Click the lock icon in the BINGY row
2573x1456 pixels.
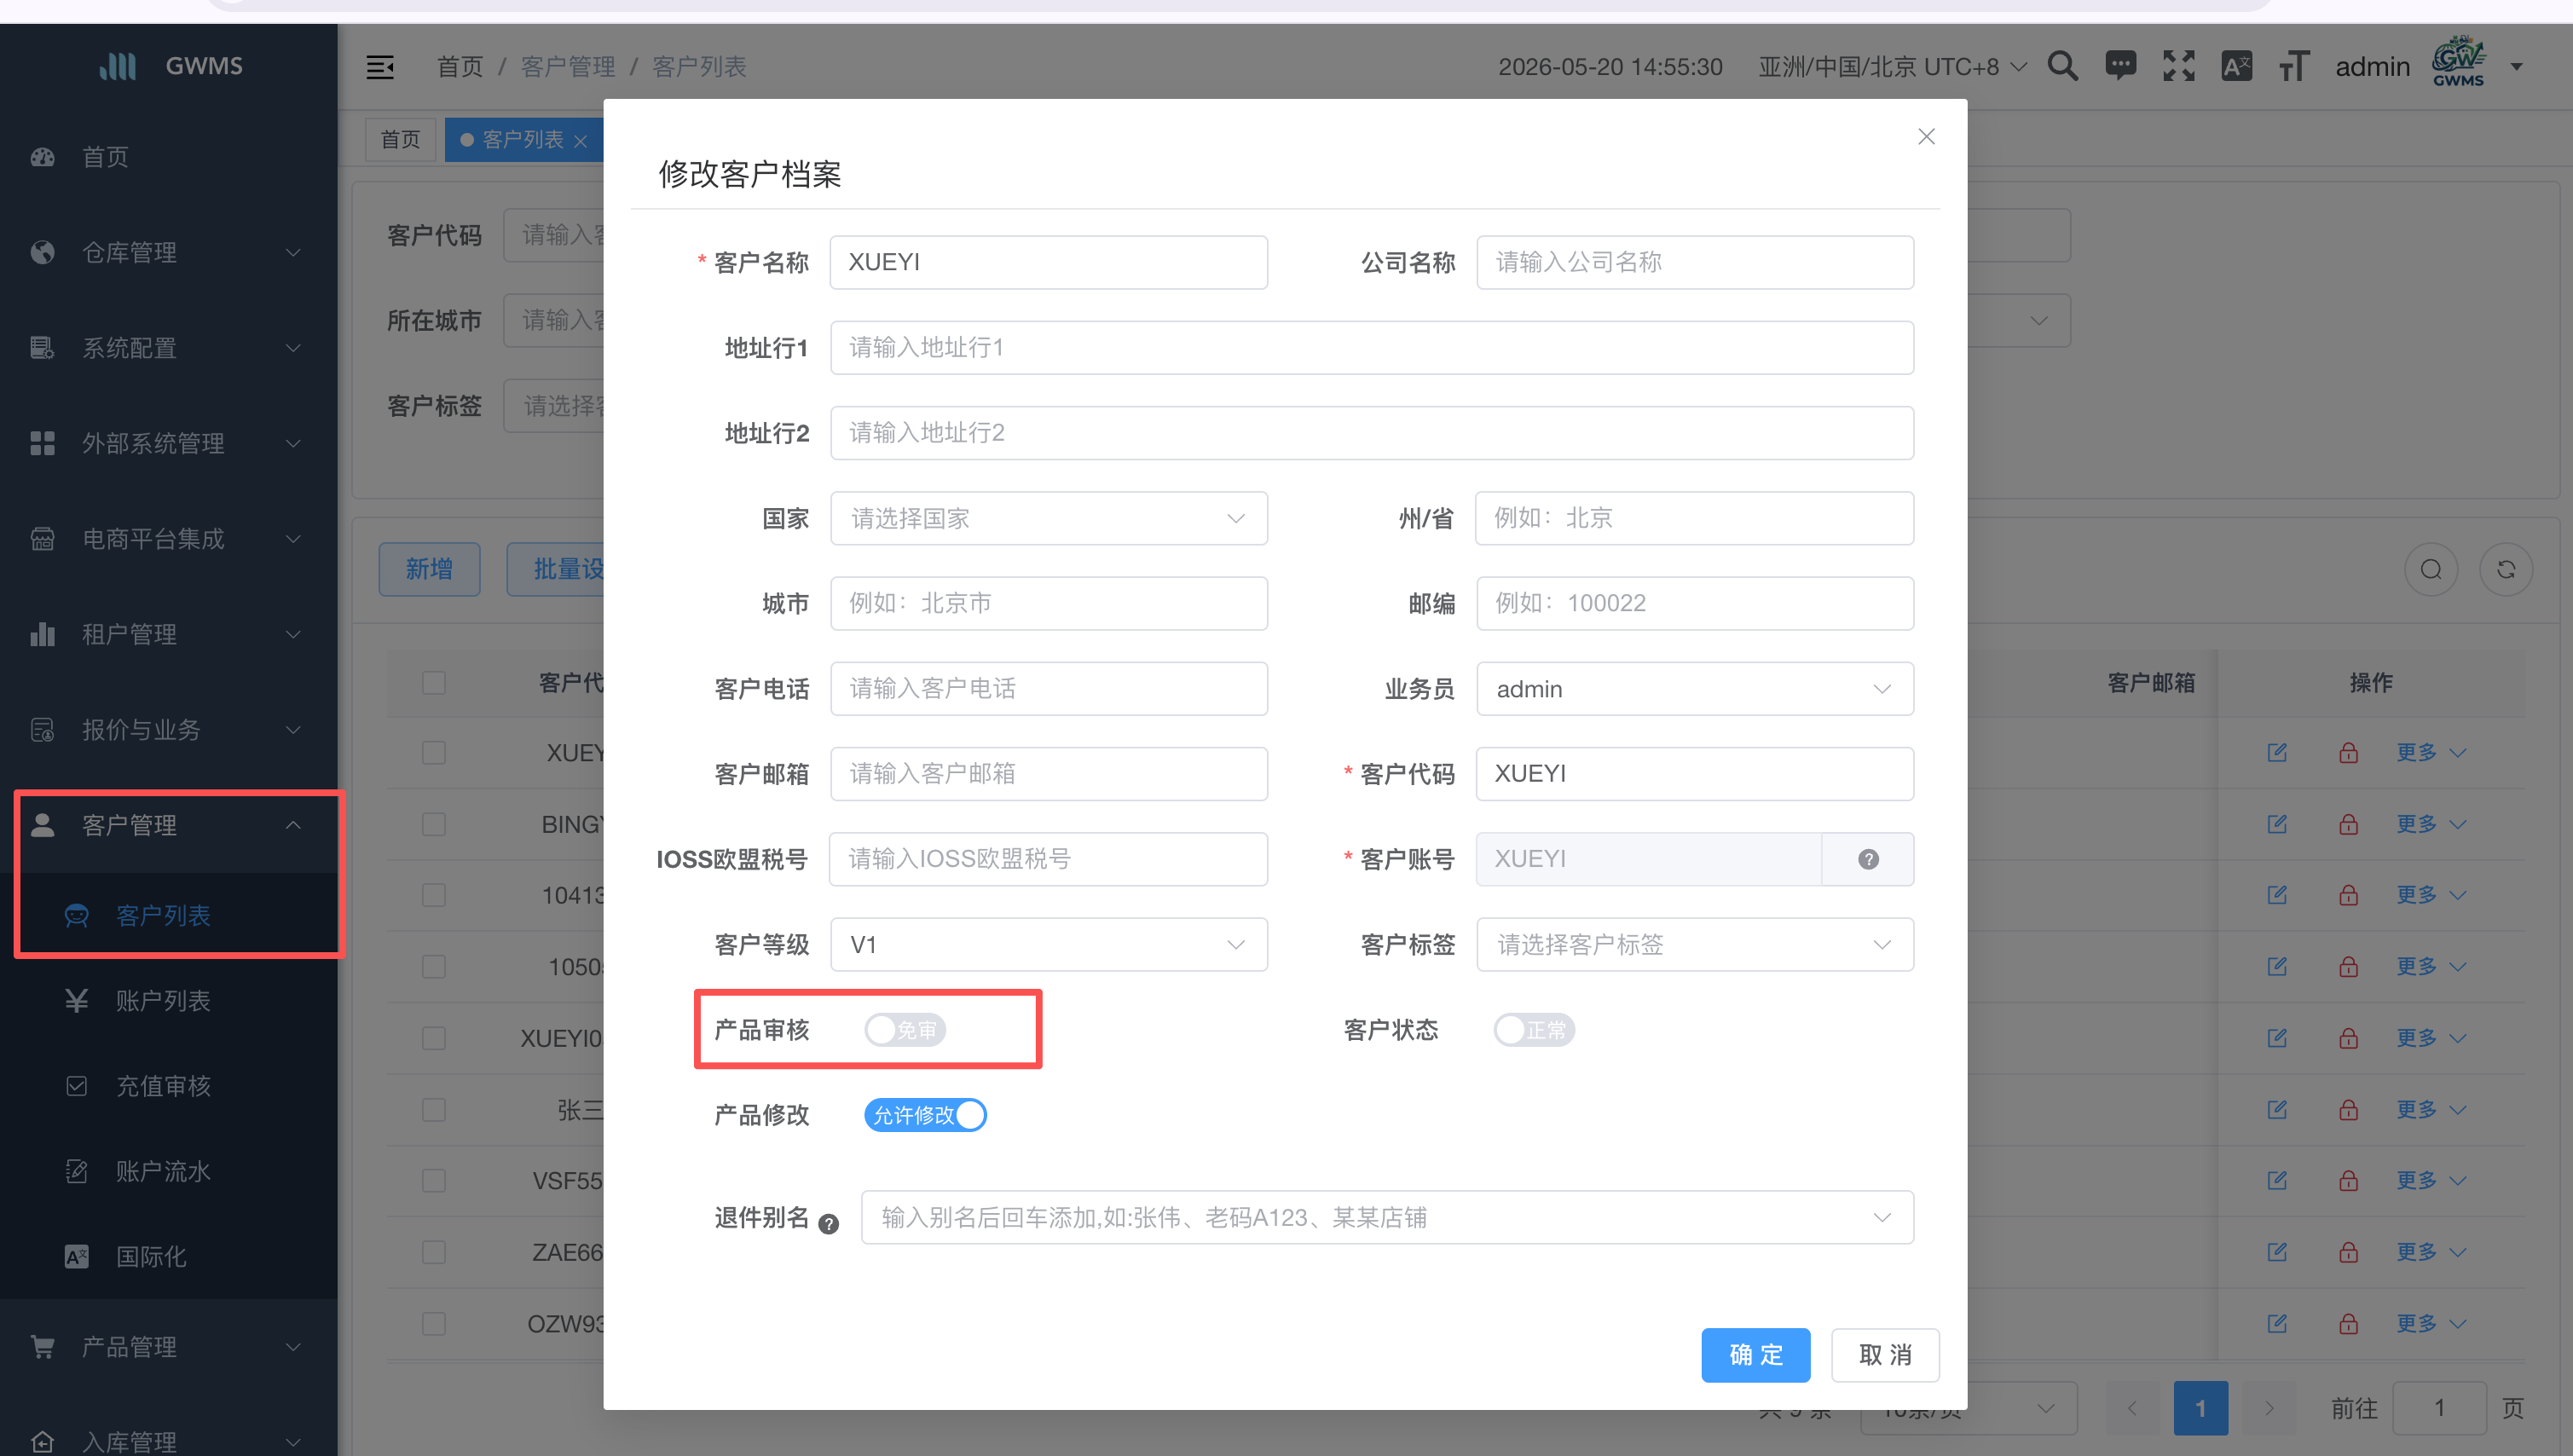[x=2348, y=824]
